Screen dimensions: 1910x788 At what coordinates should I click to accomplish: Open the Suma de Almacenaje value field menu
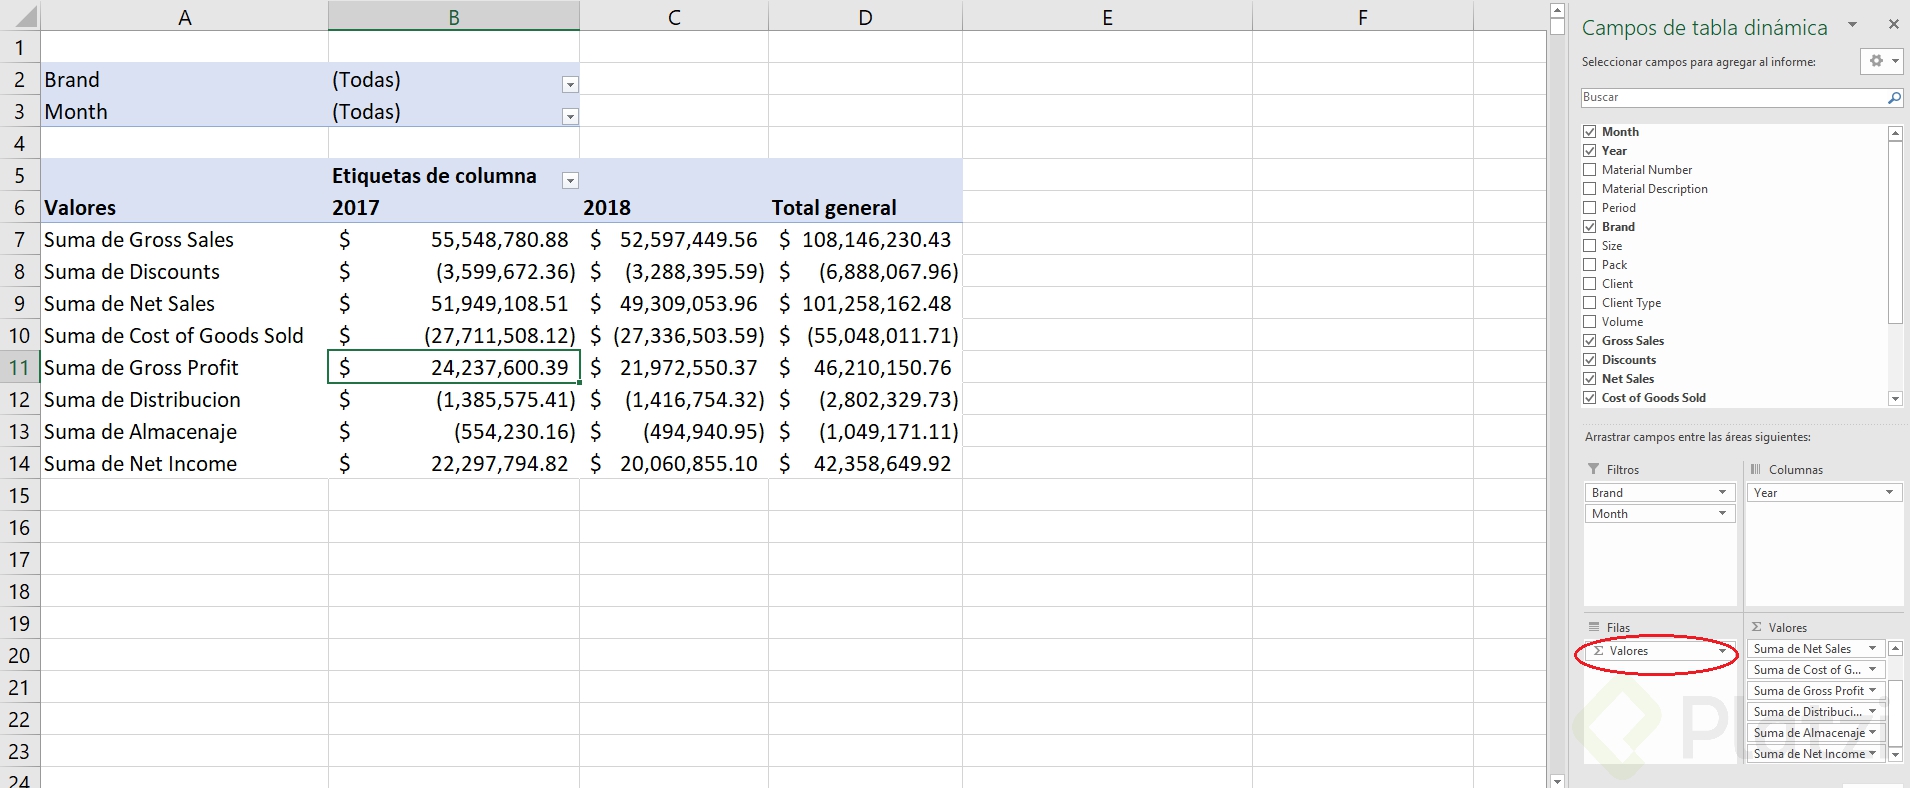pyautogui.click(x=1872, y=733)
